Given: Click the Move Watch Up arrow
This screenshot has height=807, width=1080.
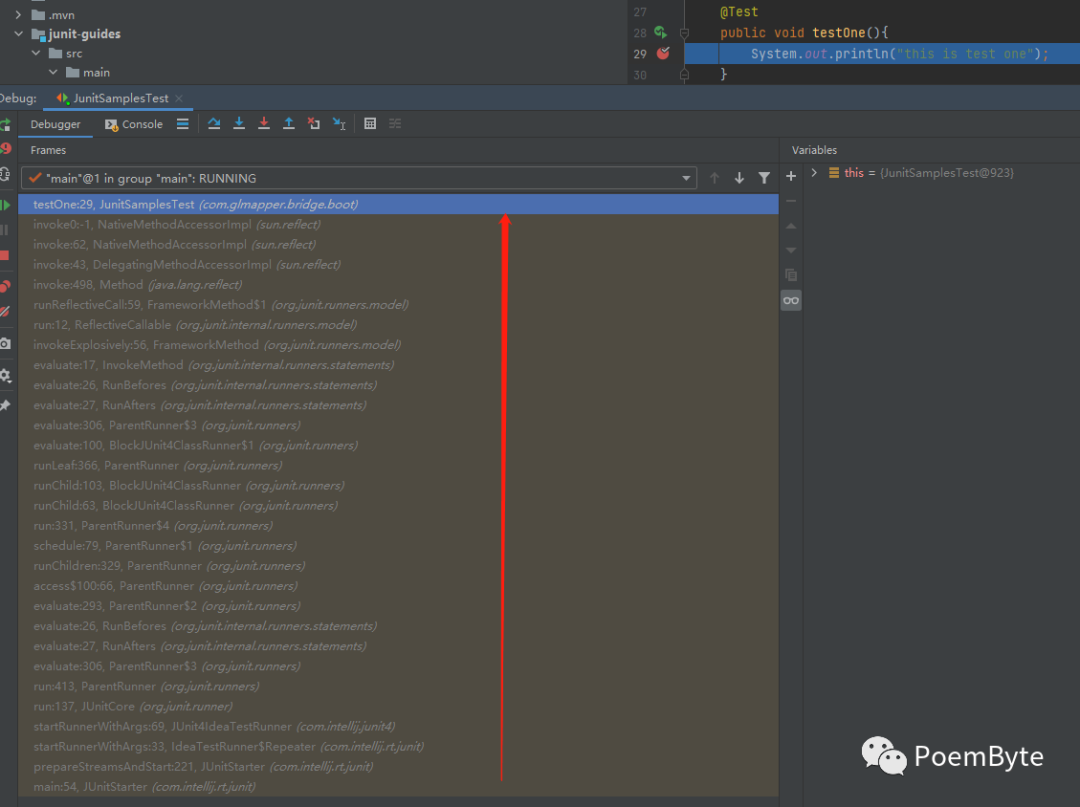Looking at the screenshot, I should point(791,226).
